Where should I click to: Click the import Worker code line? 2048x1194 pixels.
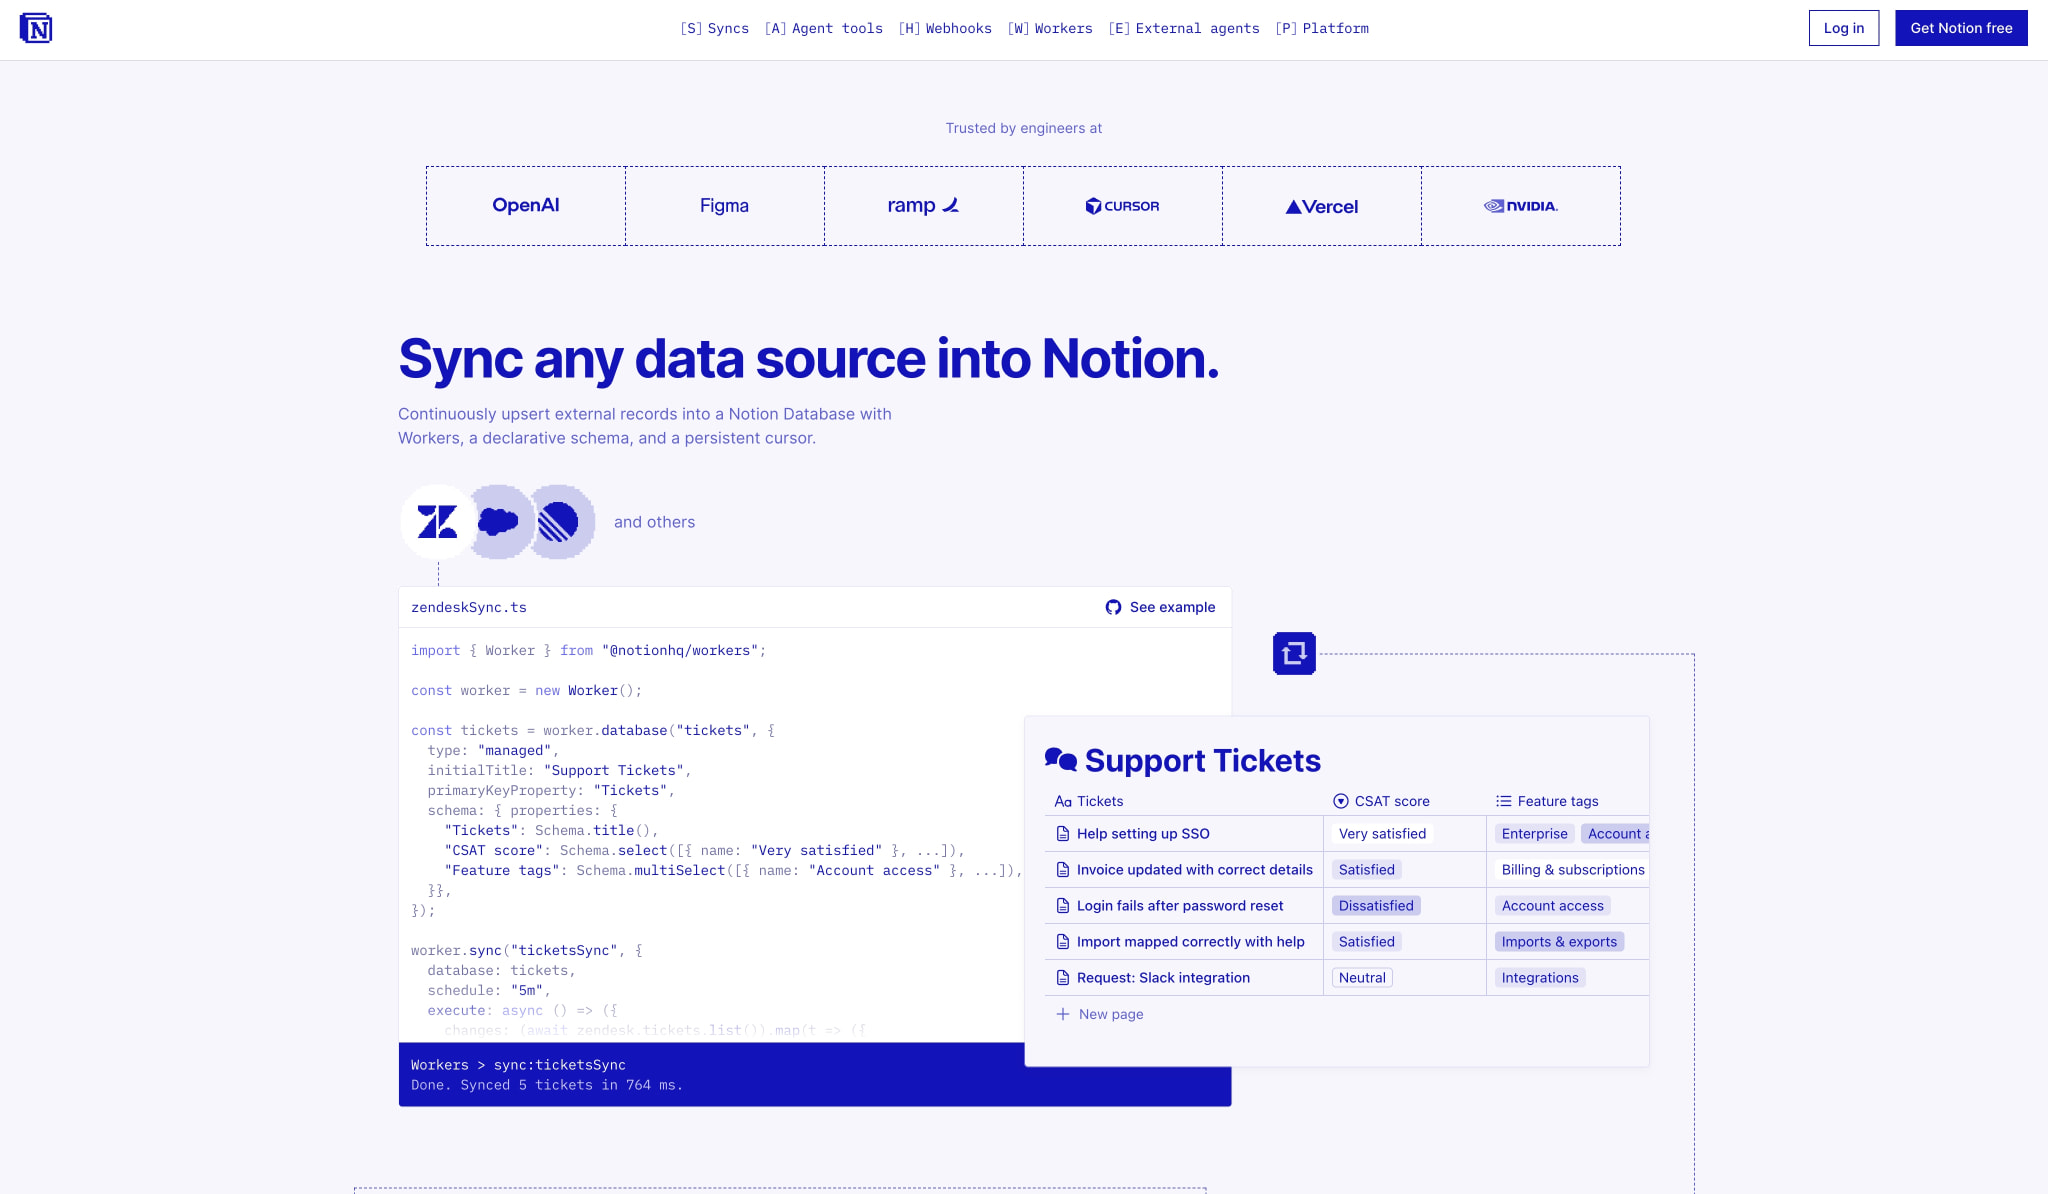point(588,650)
